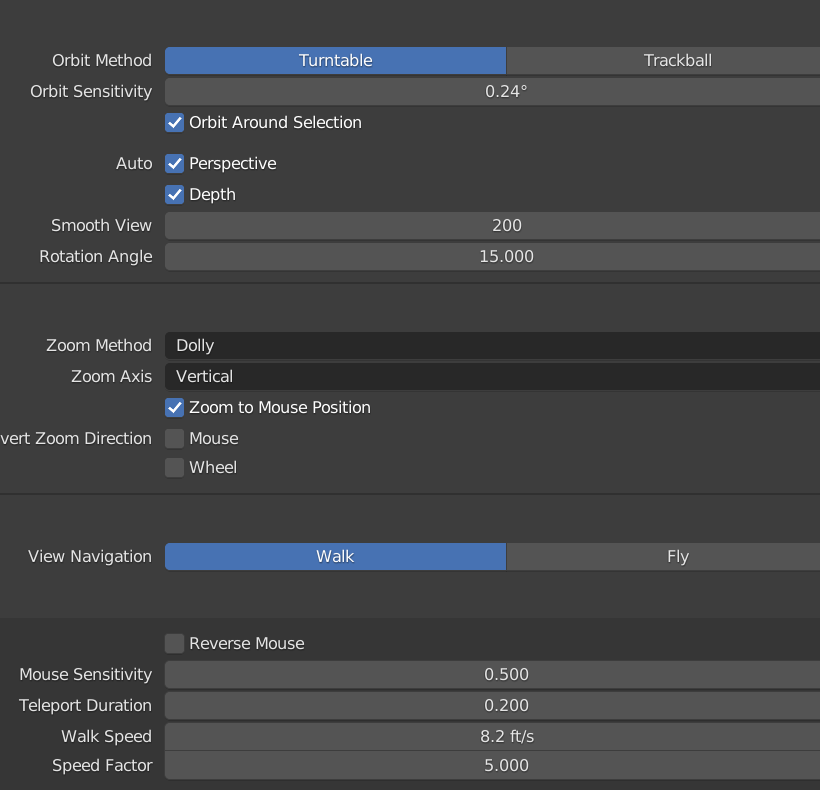
Task: Toggle off the Auto Depth checkbox
Action: pyautogui.click(x=174, y=194)
